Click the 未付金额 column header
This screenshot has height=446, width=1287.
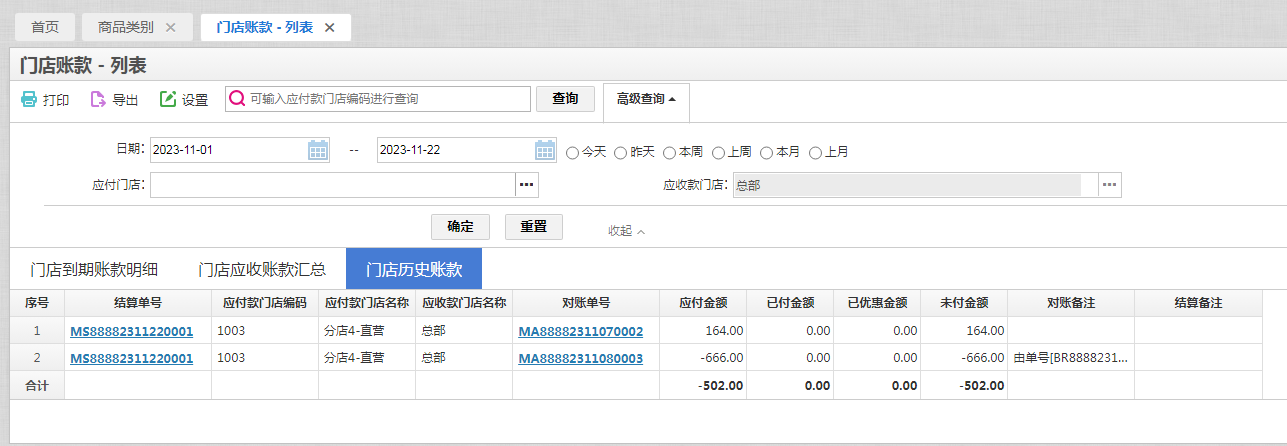[964, 303]
